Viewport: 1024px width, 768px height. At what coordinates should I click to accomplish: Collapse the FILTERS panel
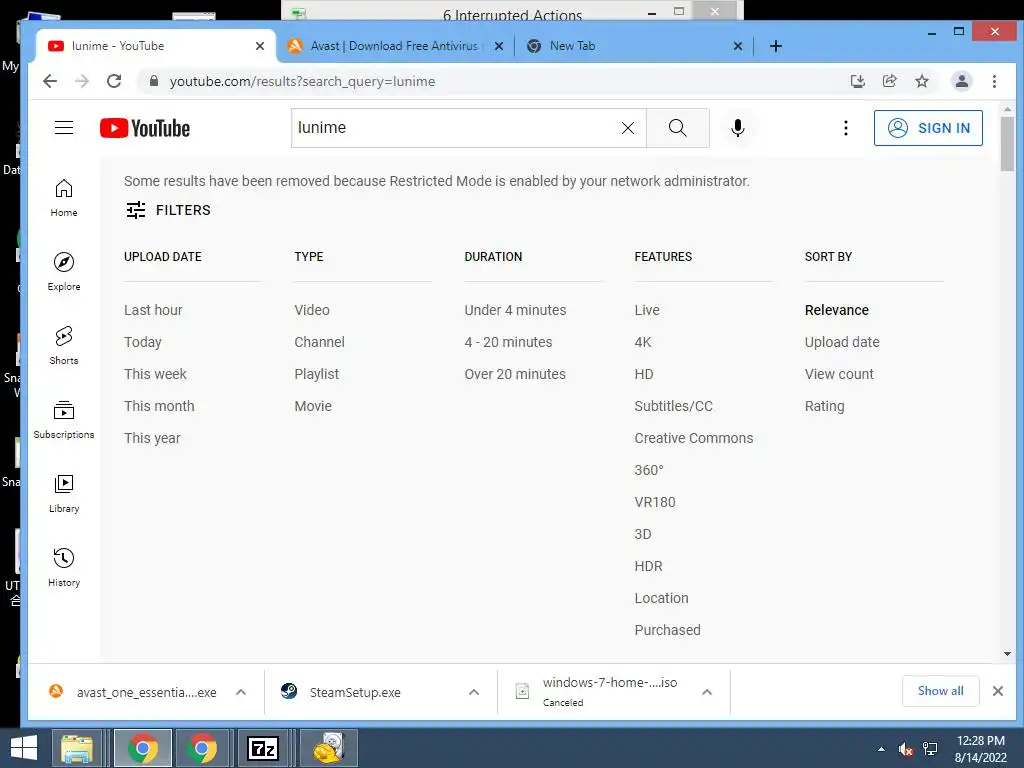[168, 210]
